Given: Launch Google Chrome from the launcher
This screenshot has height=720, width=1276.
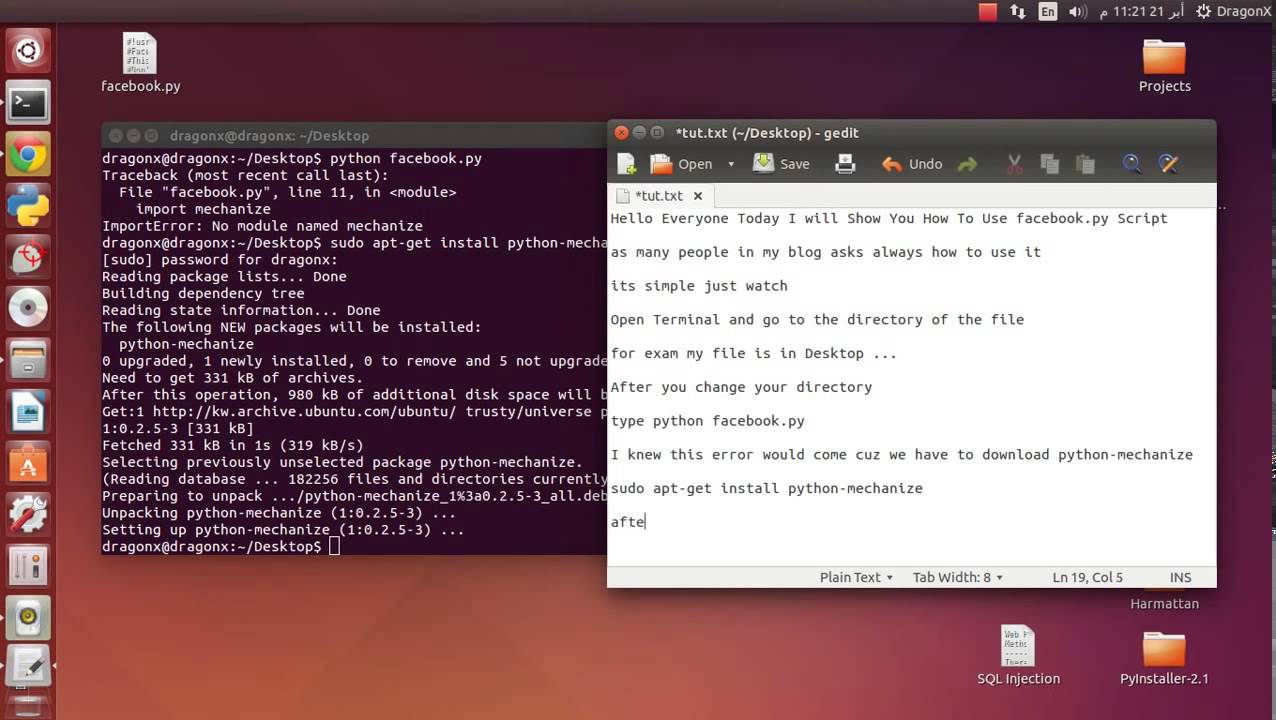Looking at the screenshot, I should (x=28, y=155).
